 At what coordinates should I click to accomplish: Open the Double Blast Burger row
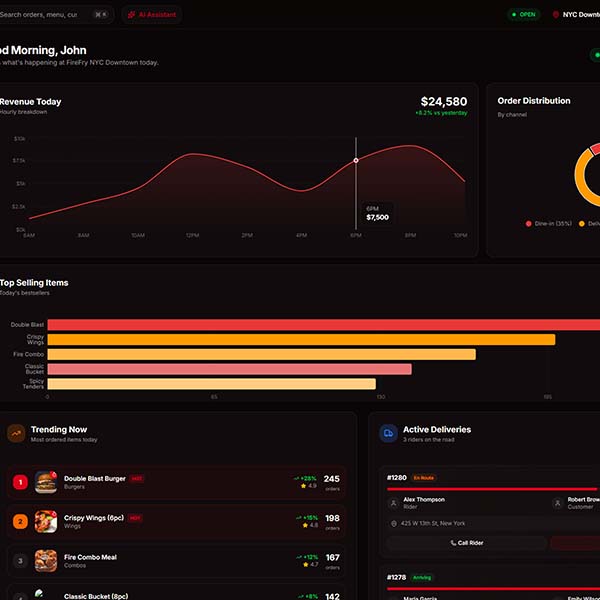tap(176, 483)
